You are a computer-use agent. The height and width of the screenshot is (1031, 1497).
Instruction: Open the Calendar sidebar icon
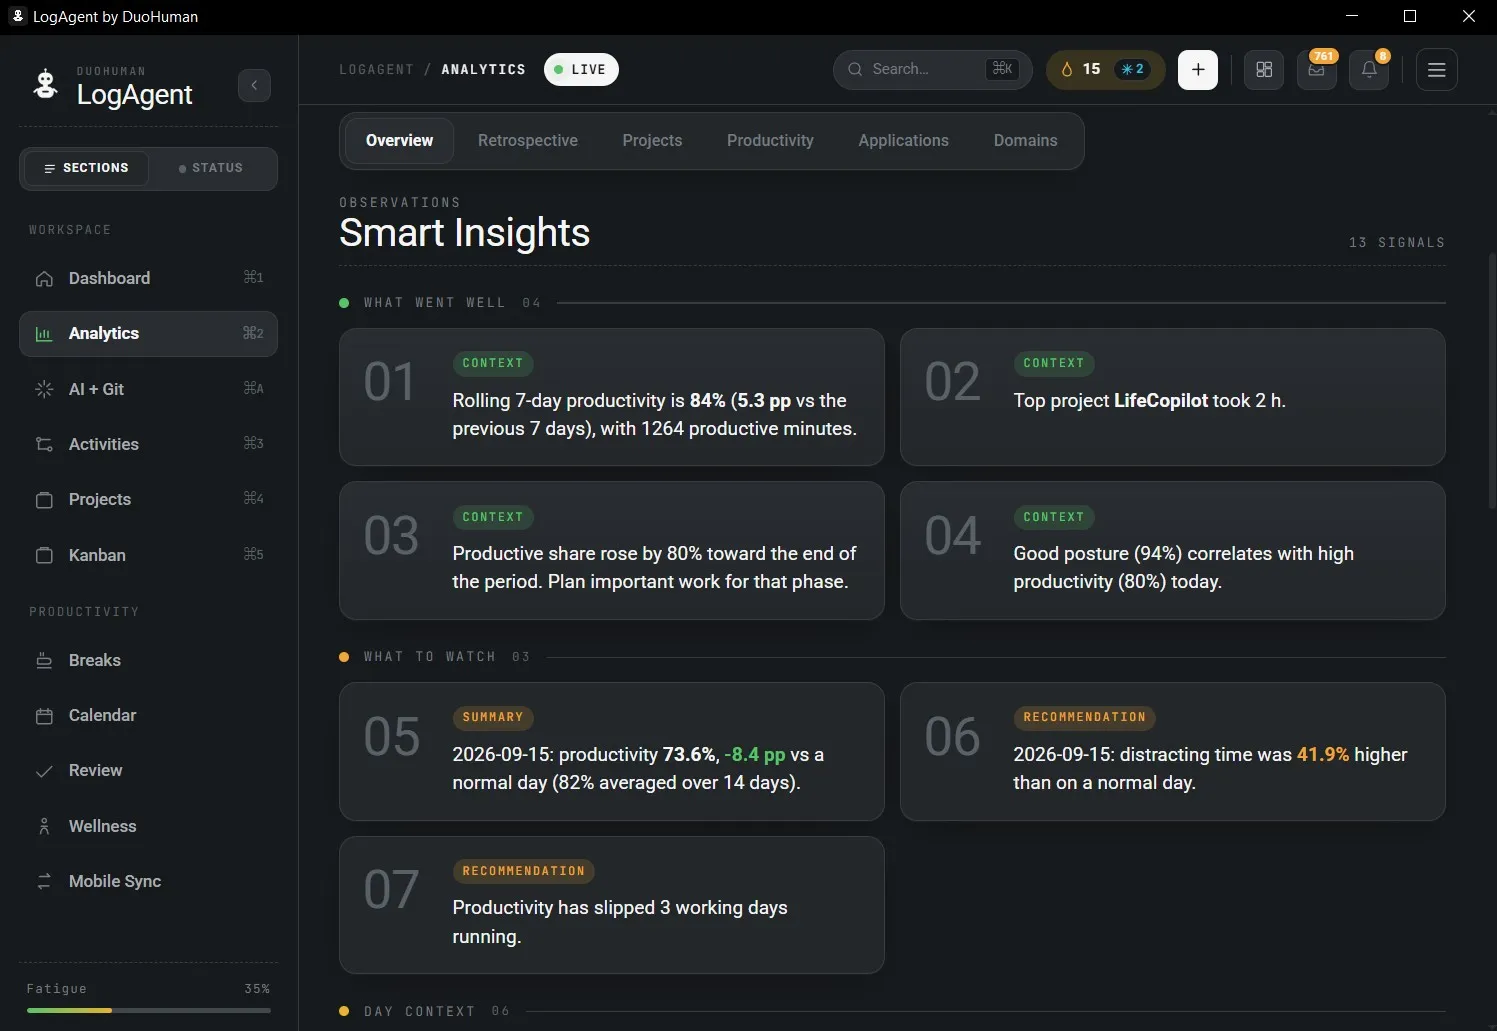[x=44, y=716]
